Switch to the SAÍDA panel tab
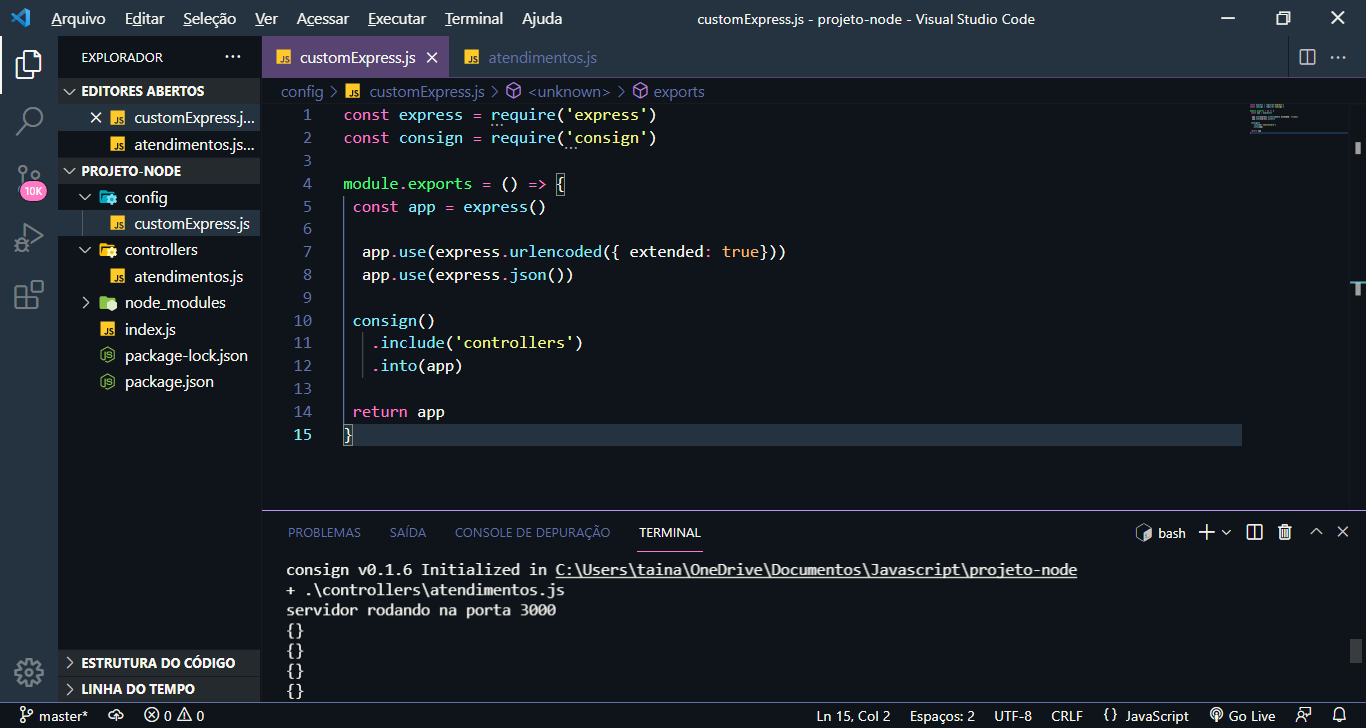Screen dimensions: 1366x728 coord(408,533)
